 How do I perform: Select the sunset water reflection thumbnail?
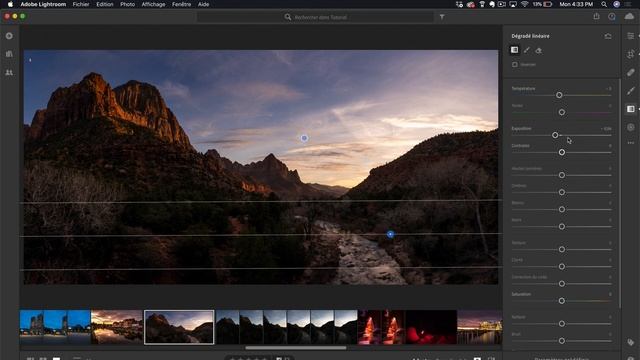coord(117,327)
